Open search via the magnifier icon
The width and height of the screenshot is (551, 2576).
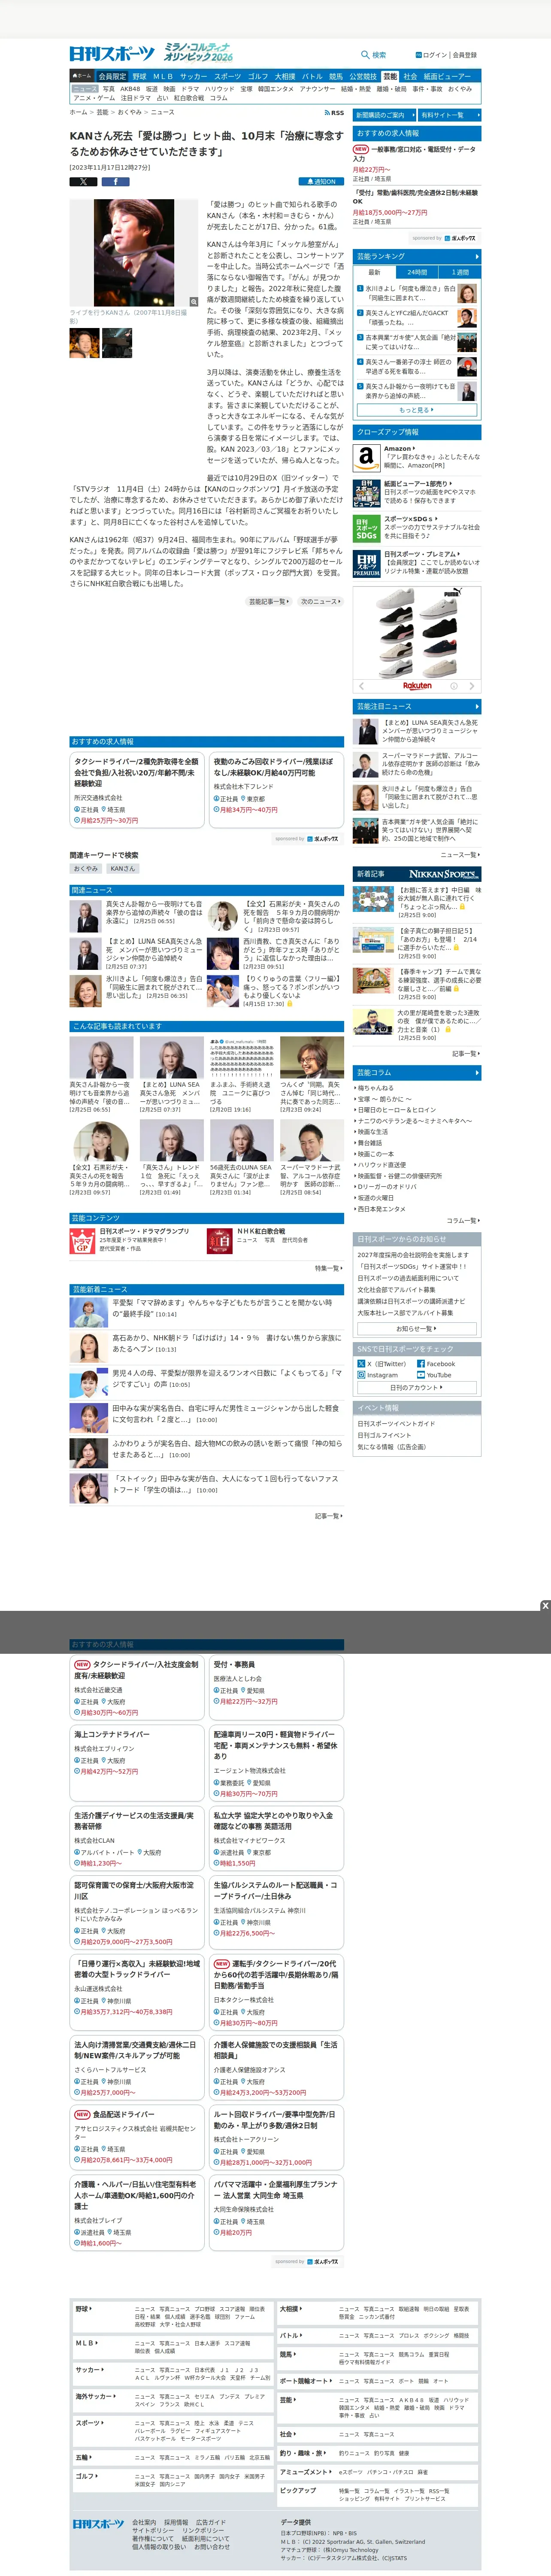(365, 55)
